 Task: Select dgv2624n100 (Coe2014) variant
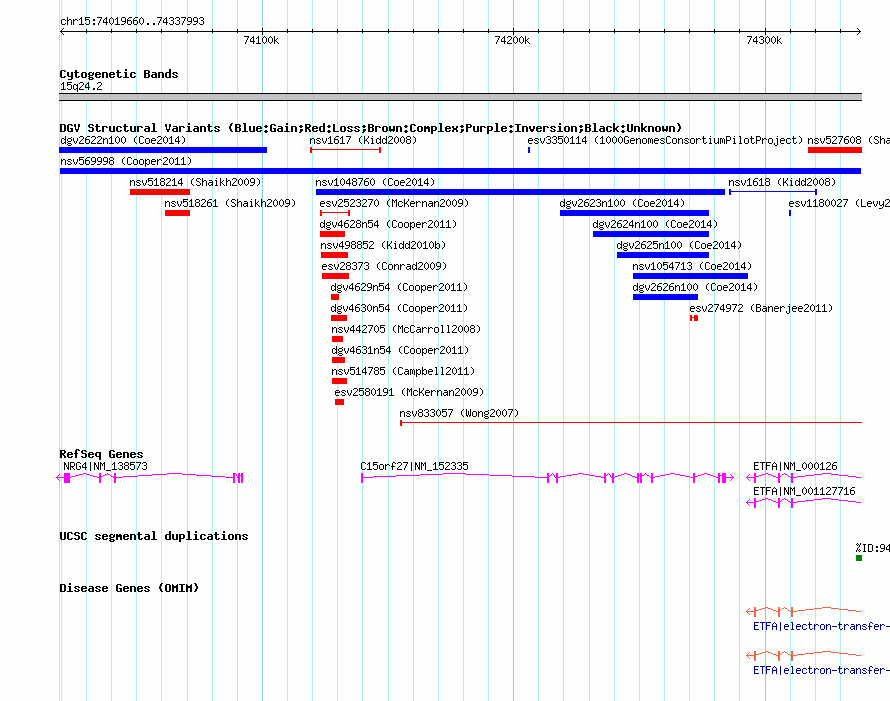[655, 224]
